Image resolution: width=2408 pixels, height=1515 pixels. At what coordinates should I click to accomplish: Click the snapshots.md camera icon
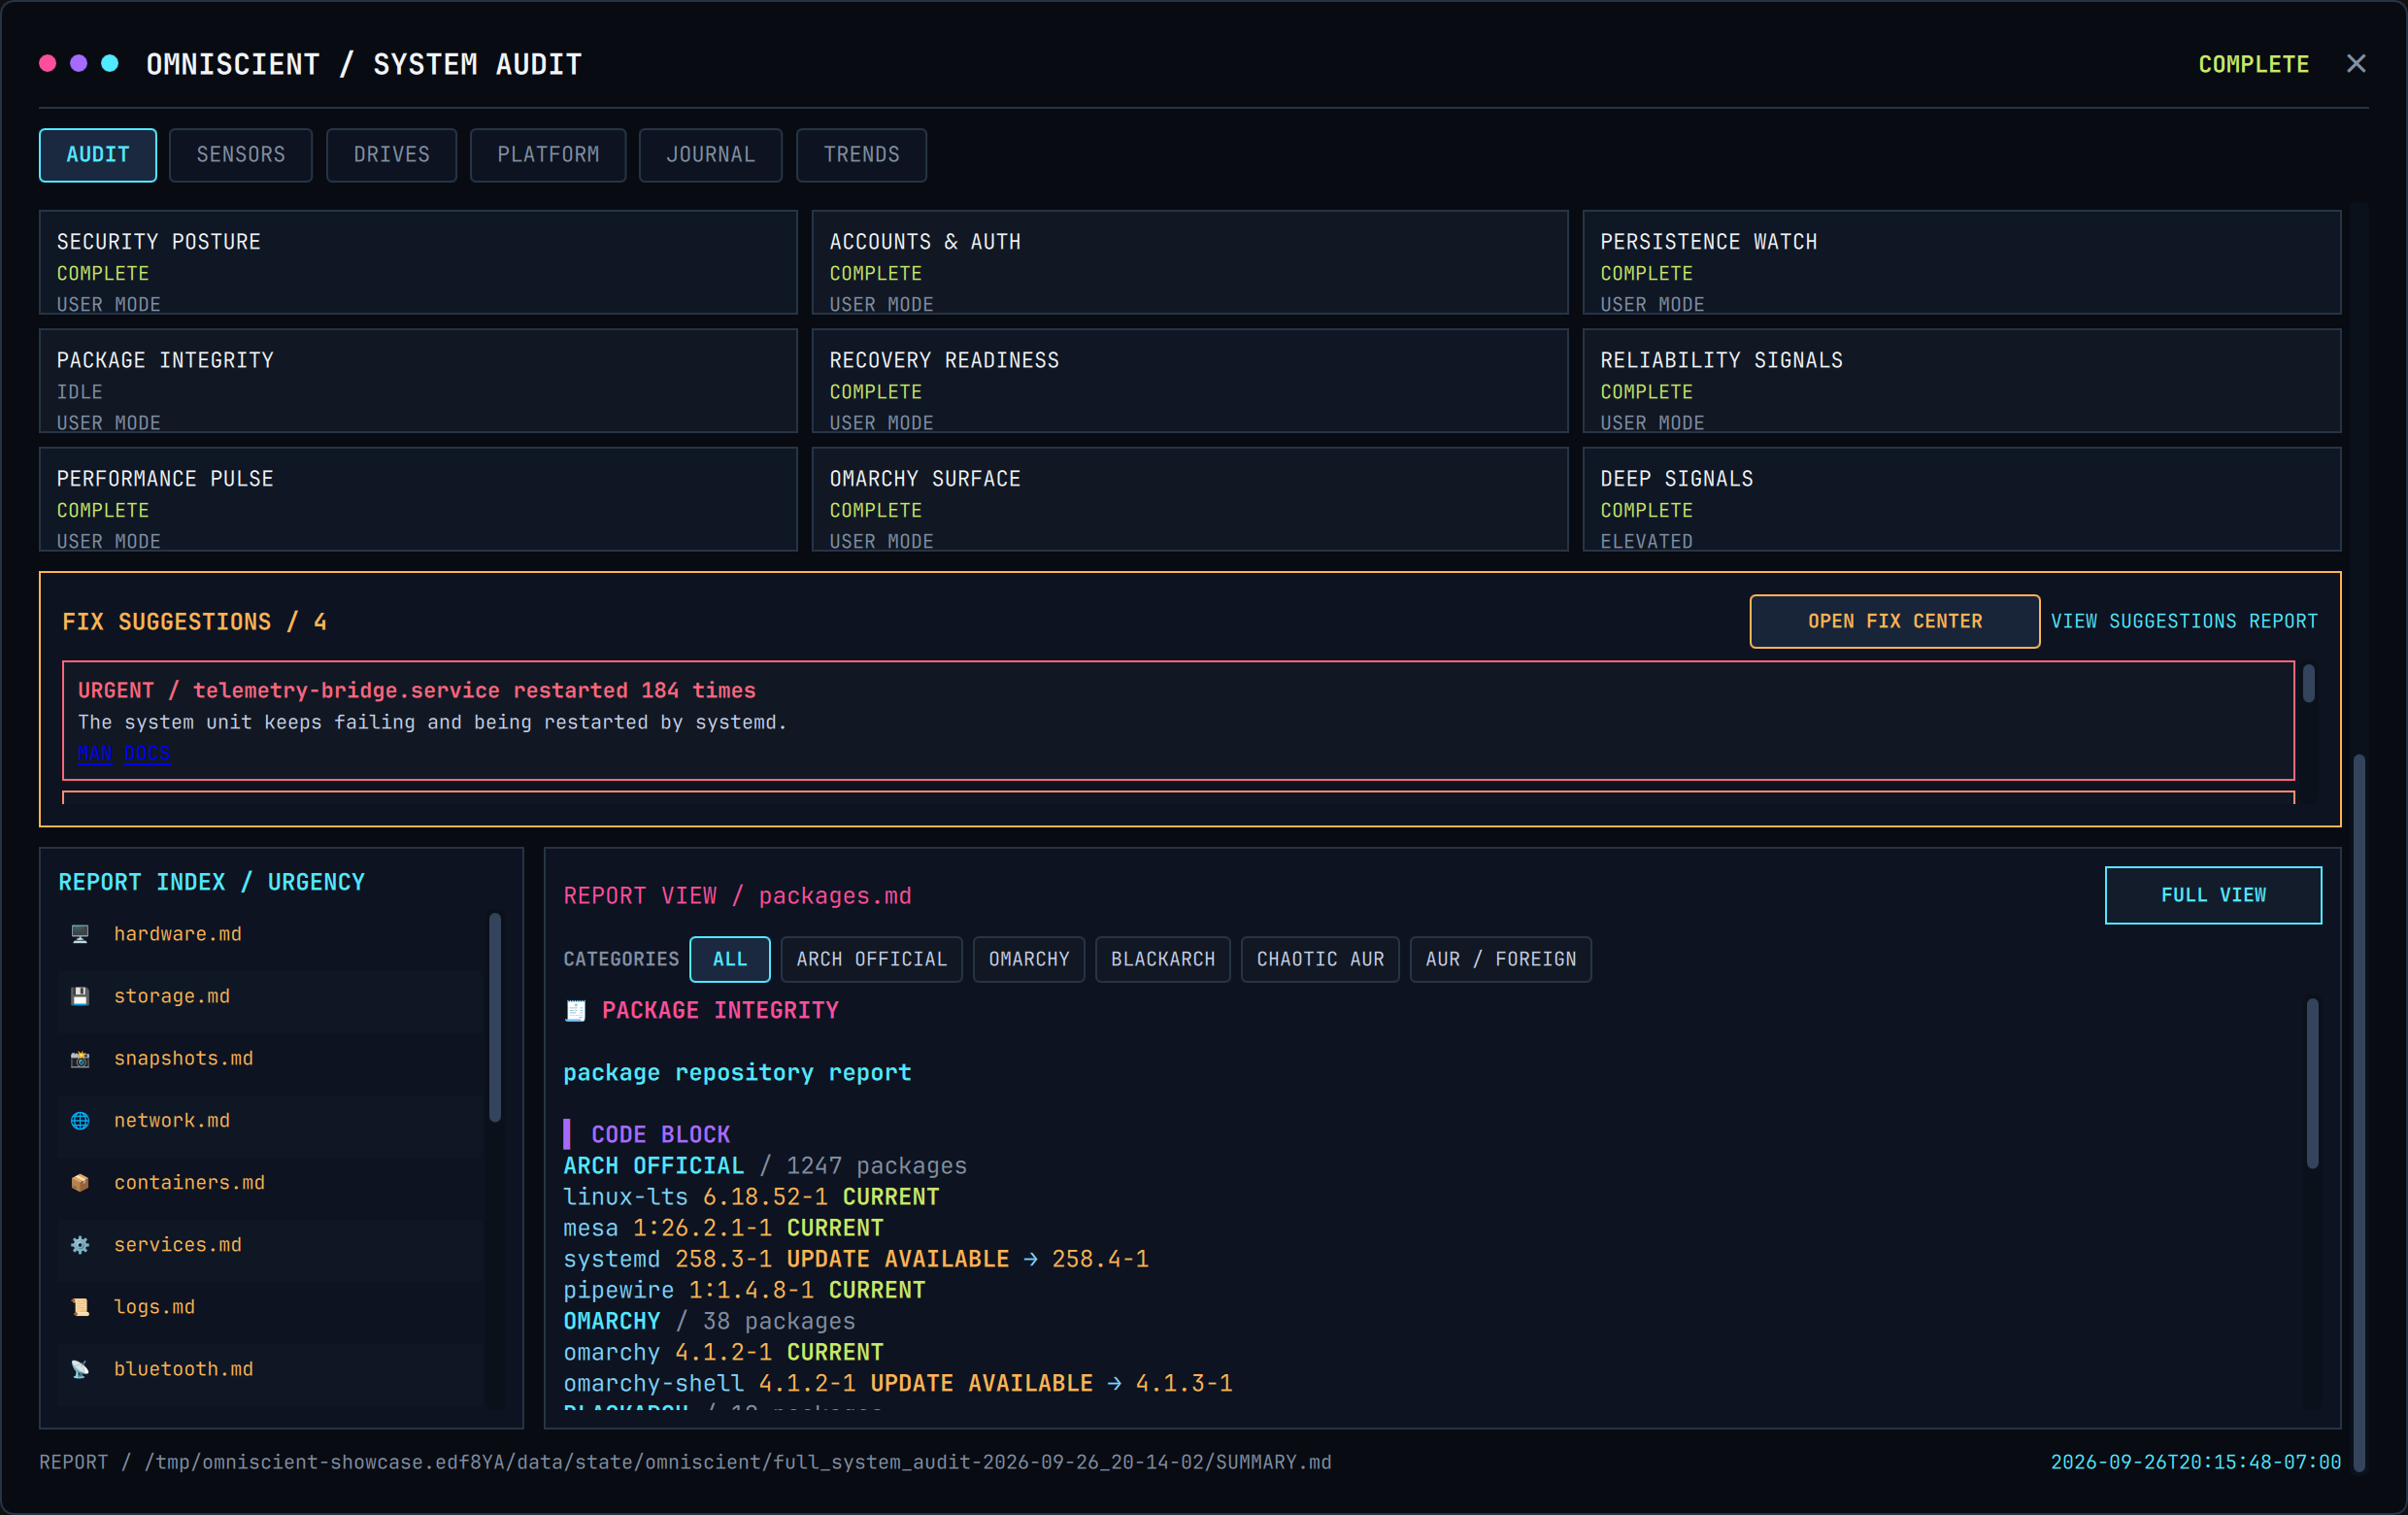80,1058
